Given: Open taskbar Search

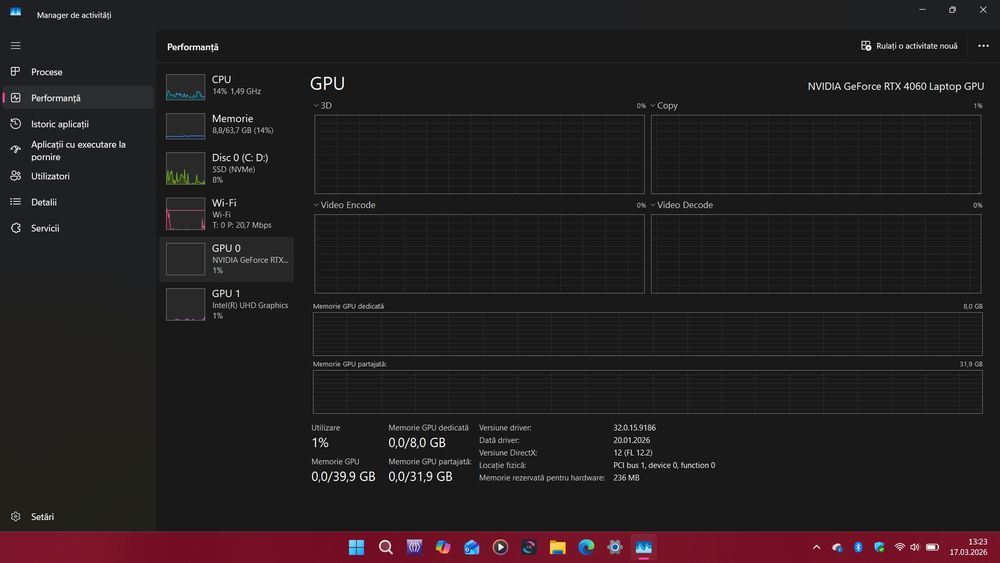Looking at the screenshot, I should click(x=385, y=547).
